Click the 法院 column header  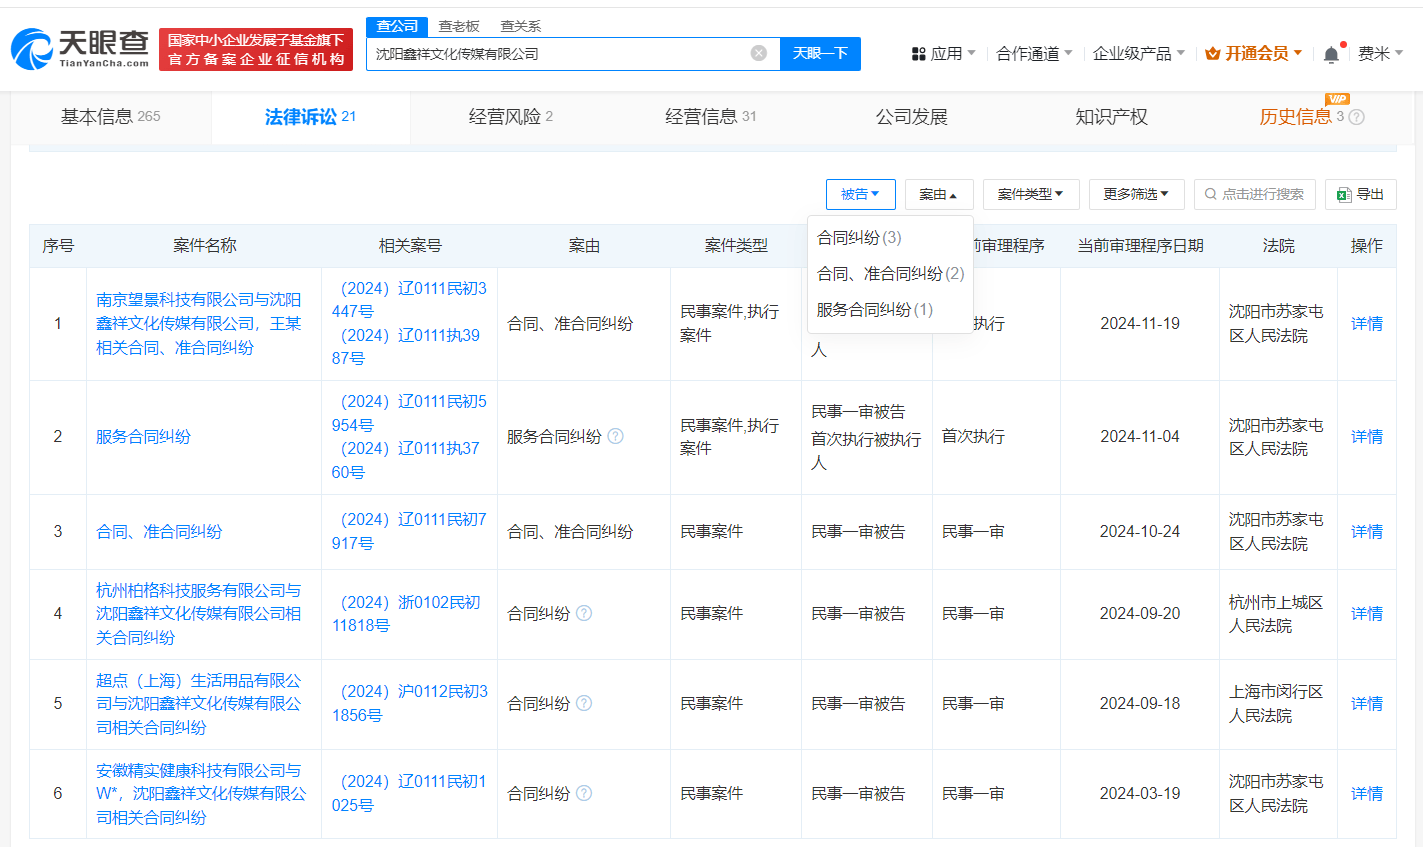click(1278, 245)
